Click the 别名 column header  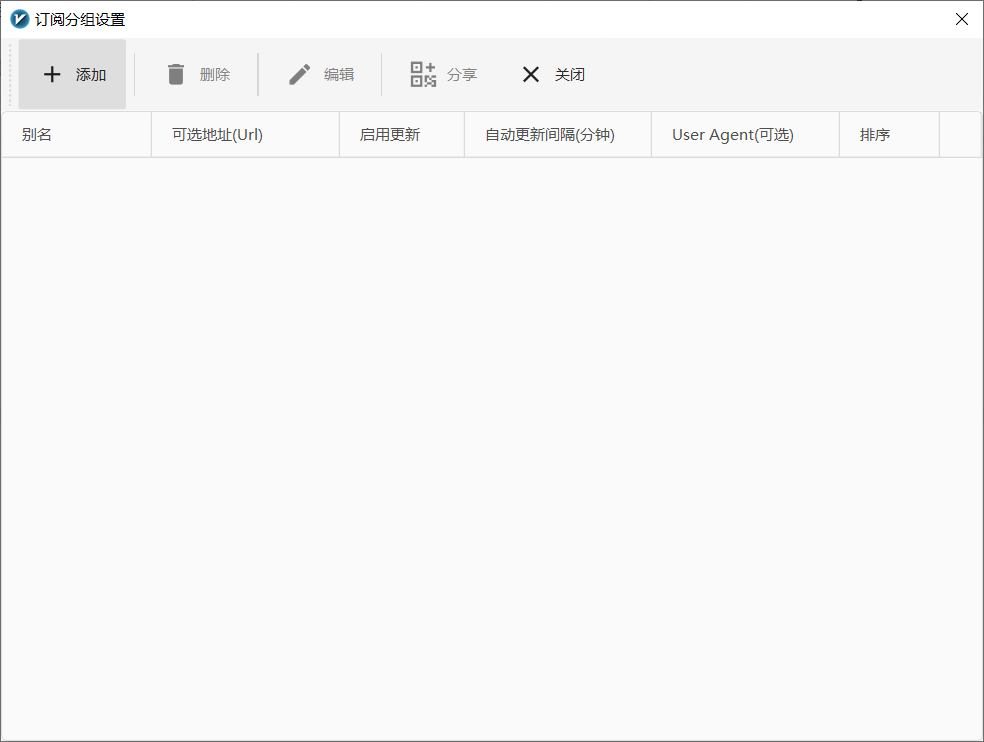pos(37,133)
